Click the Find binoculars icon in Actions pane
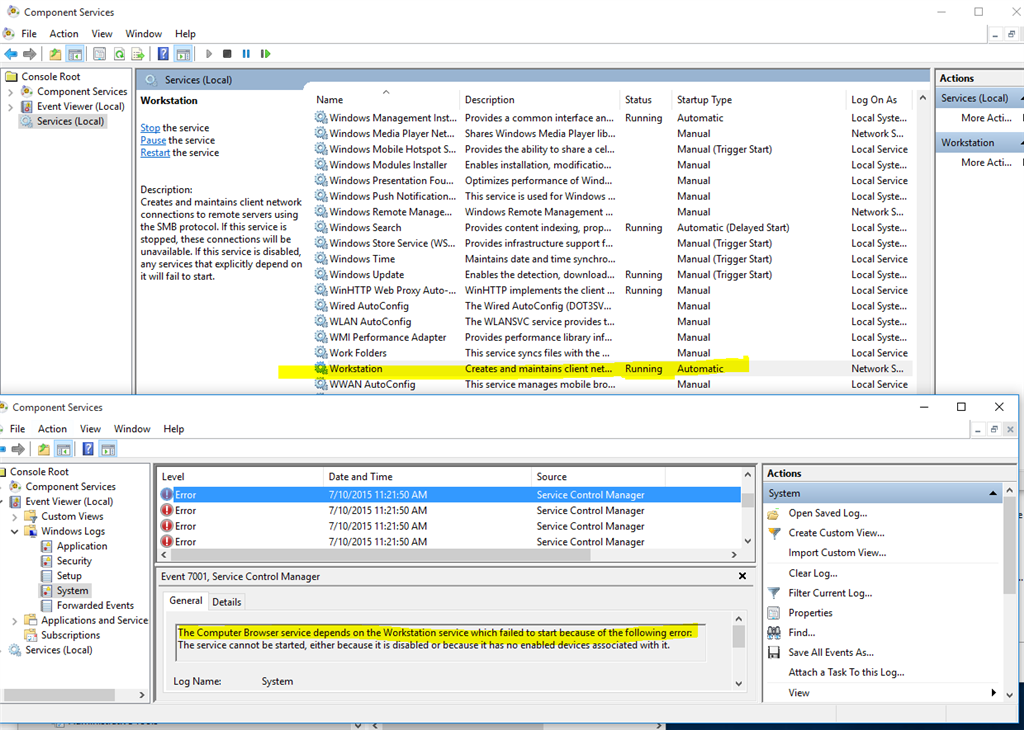1024x730 pixels. tap(774, 633)
